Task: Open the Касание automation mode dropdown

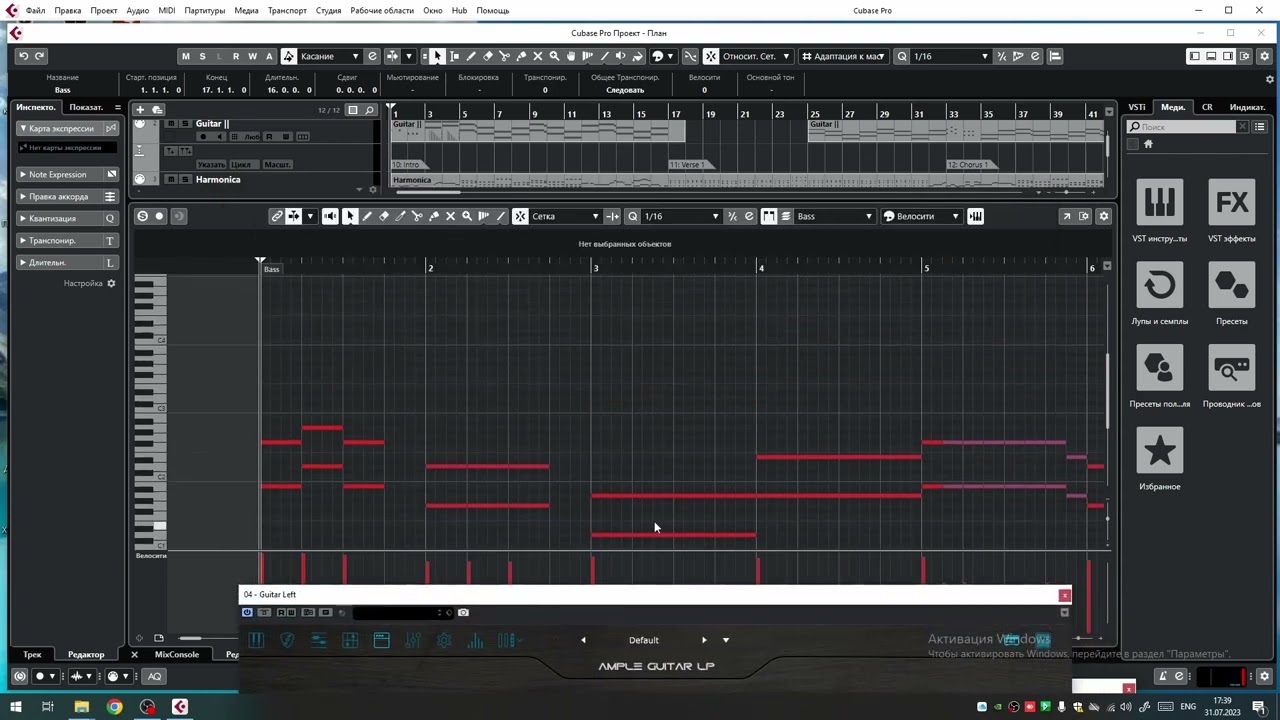Action: 328,56
